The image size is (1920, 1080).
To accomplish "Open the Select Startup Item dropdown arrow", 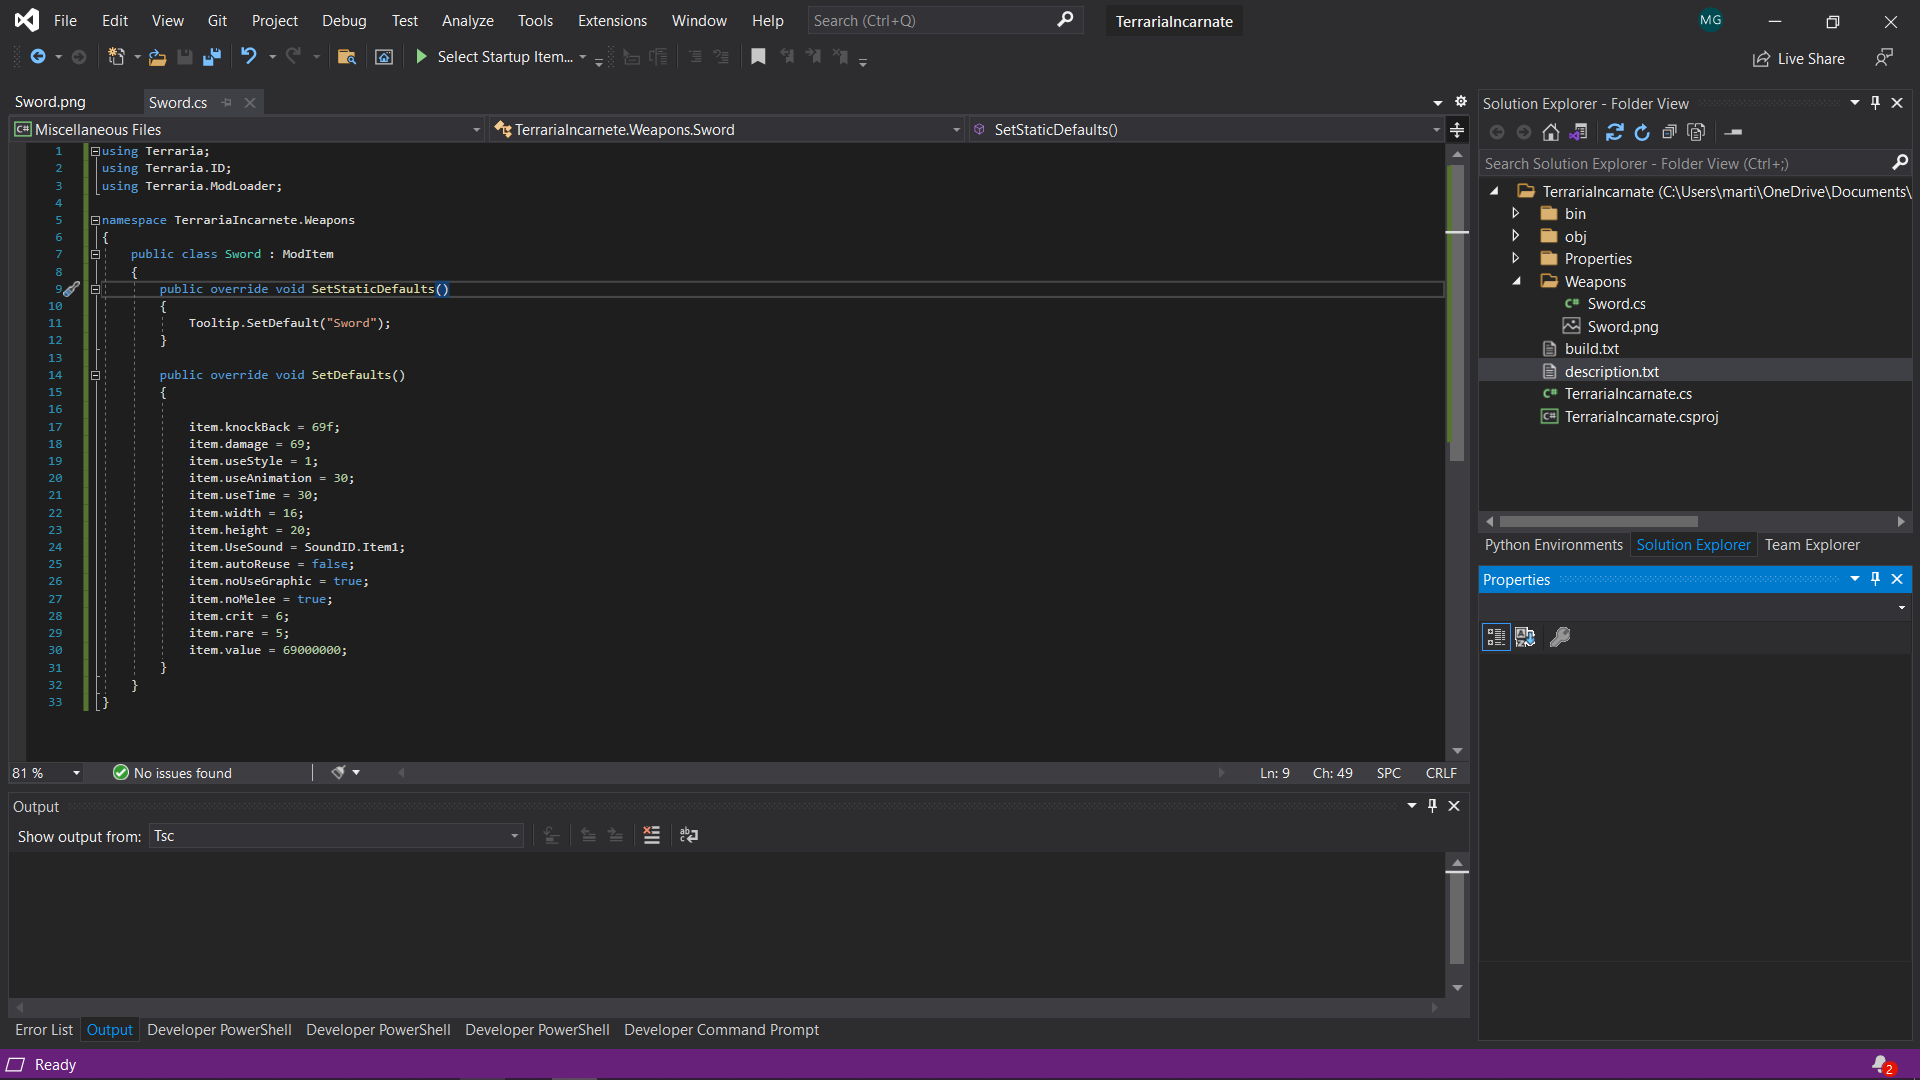I will 583,57.
